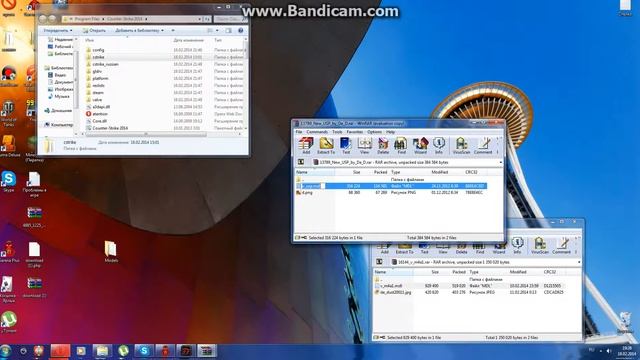Click the Windows Start orb

pyautogui.click(x=6, y=351)
